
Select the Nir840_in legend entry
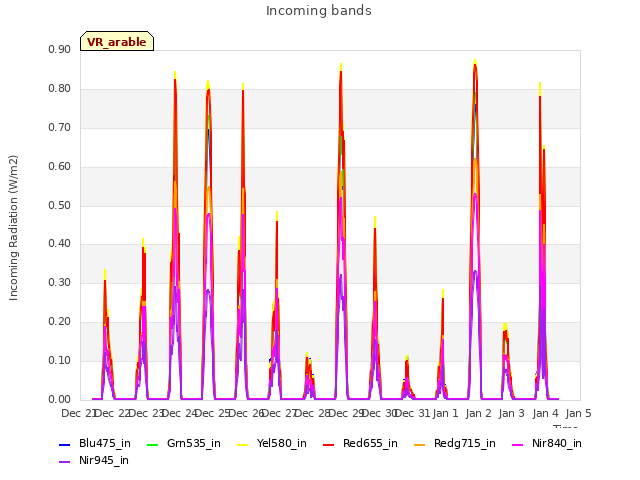pyautogui.click(x=547, y=443)
